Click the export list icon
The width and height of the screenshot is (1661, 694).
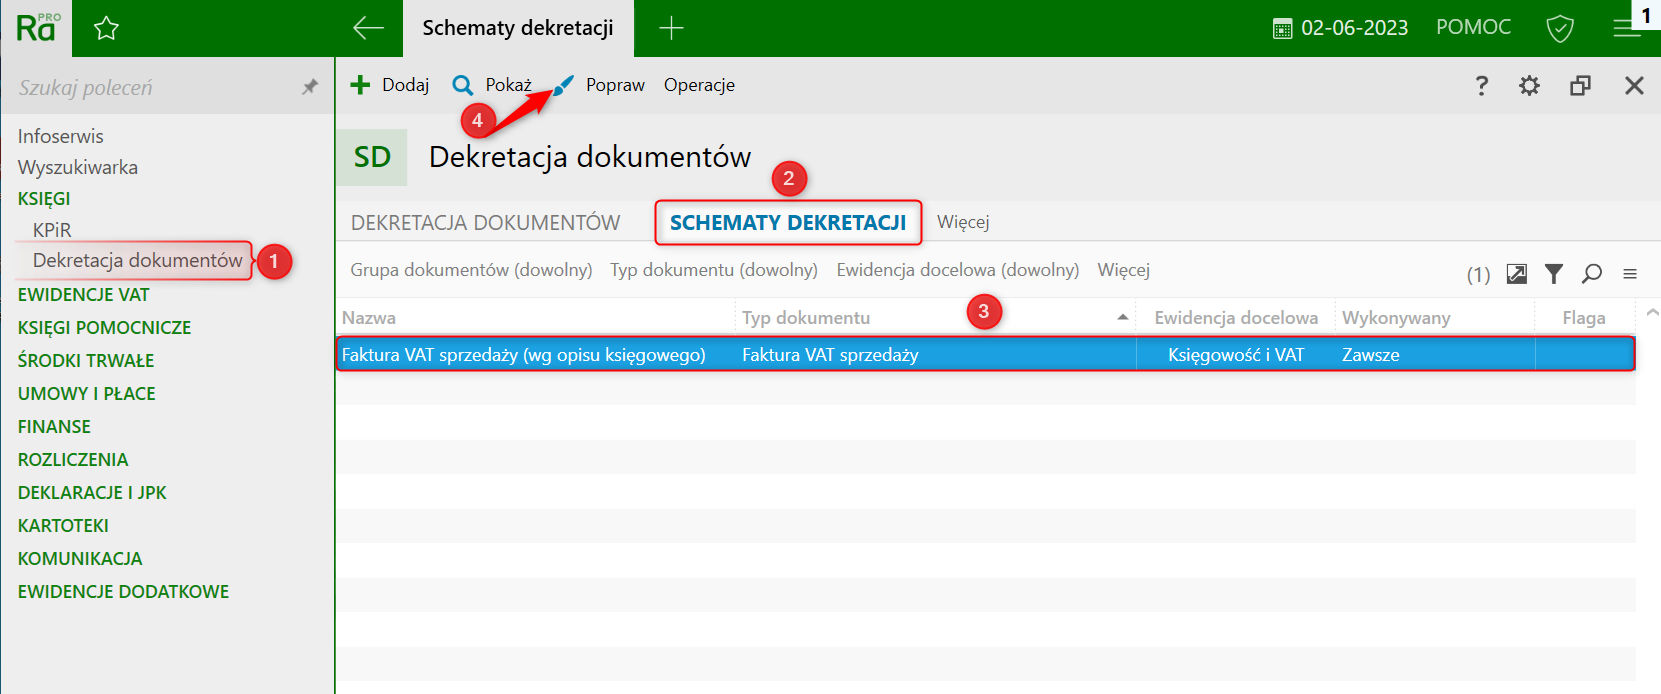(x=1517, y=274)
